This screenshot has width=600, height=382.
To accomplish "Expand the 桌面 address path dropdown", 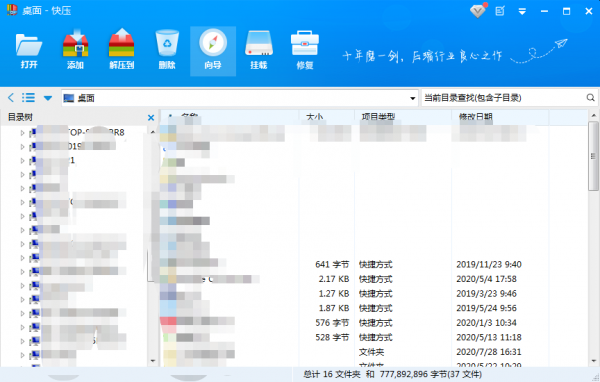I will (x=412, y=98).
